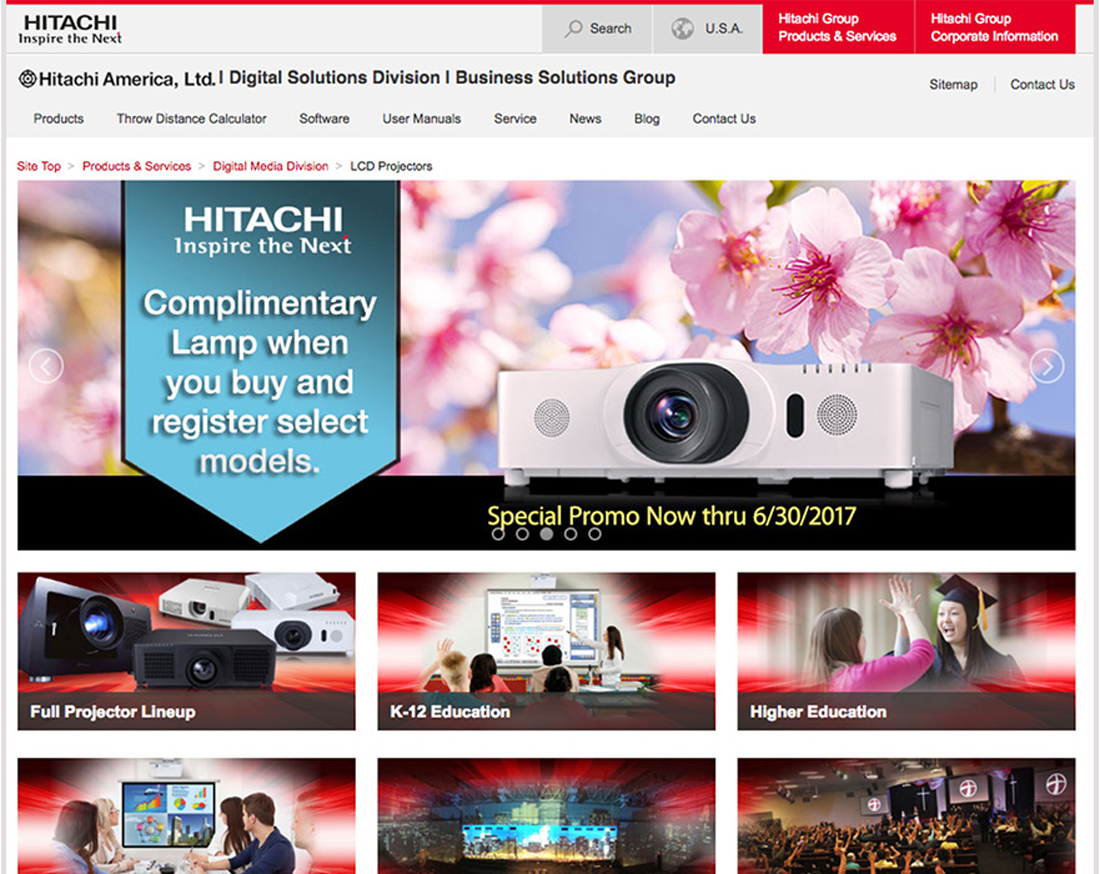Click the Complimentary Lamp promo banner

click(x=260, y=361)
